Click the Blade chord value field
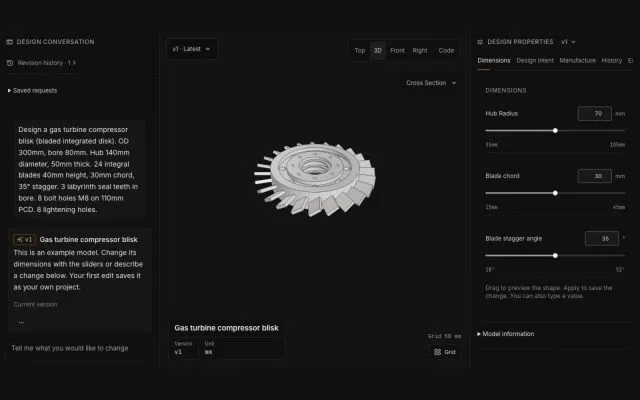This screenshot has height=400, width=640. [x=594, y=176]
